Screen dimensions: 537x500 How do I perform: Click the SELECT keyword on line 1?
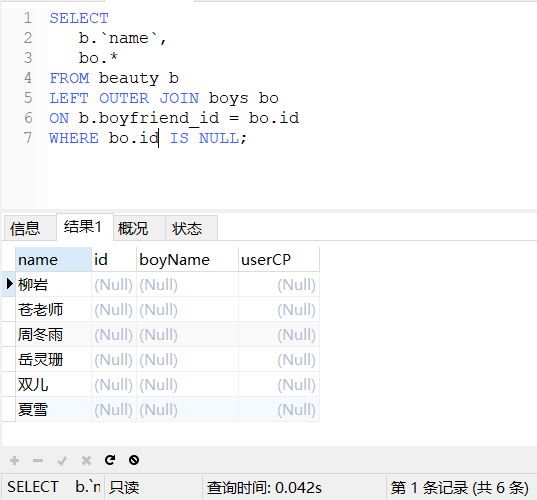coord(79,18)
